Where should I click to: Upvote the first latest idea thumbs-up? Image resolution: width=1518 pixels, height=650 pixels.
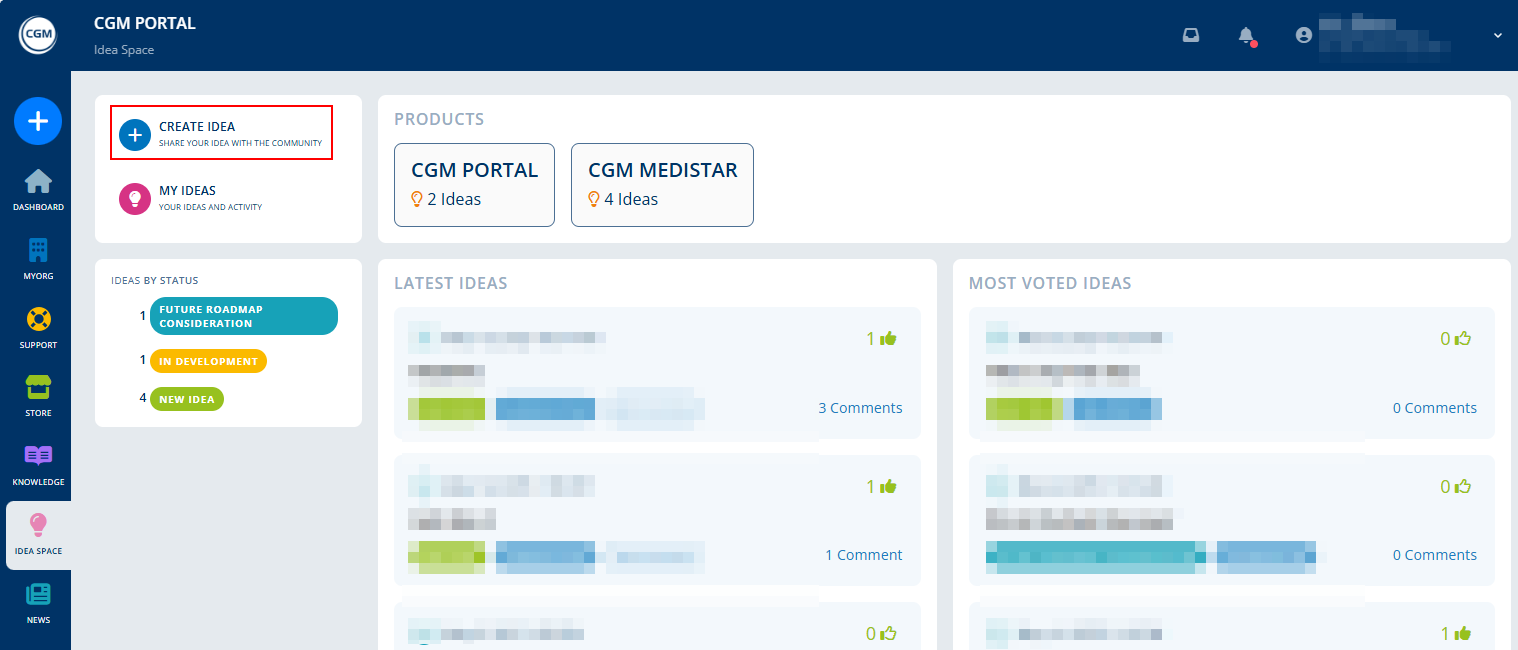click(887, 339)
